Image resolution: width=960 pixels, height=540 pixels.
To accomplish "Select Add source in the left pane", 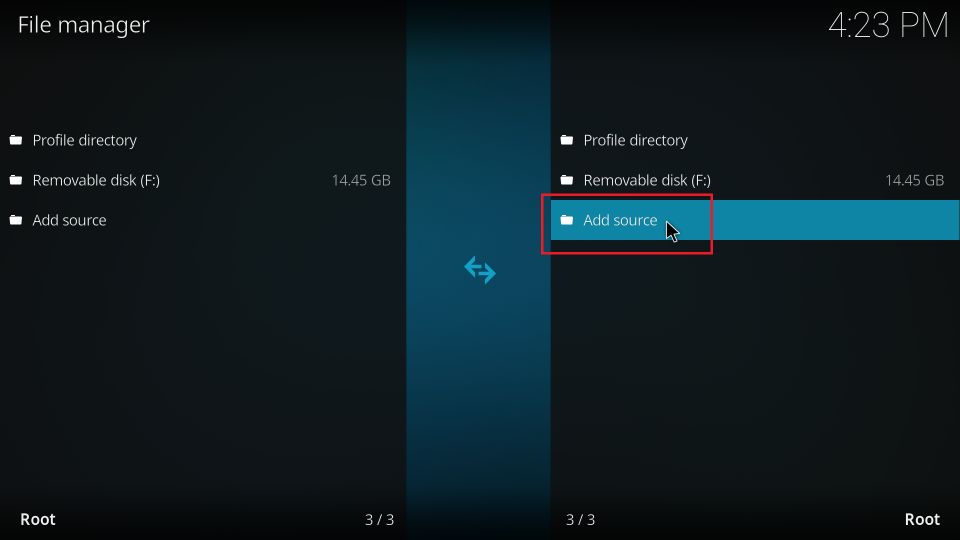I will [x=69, y=220].
